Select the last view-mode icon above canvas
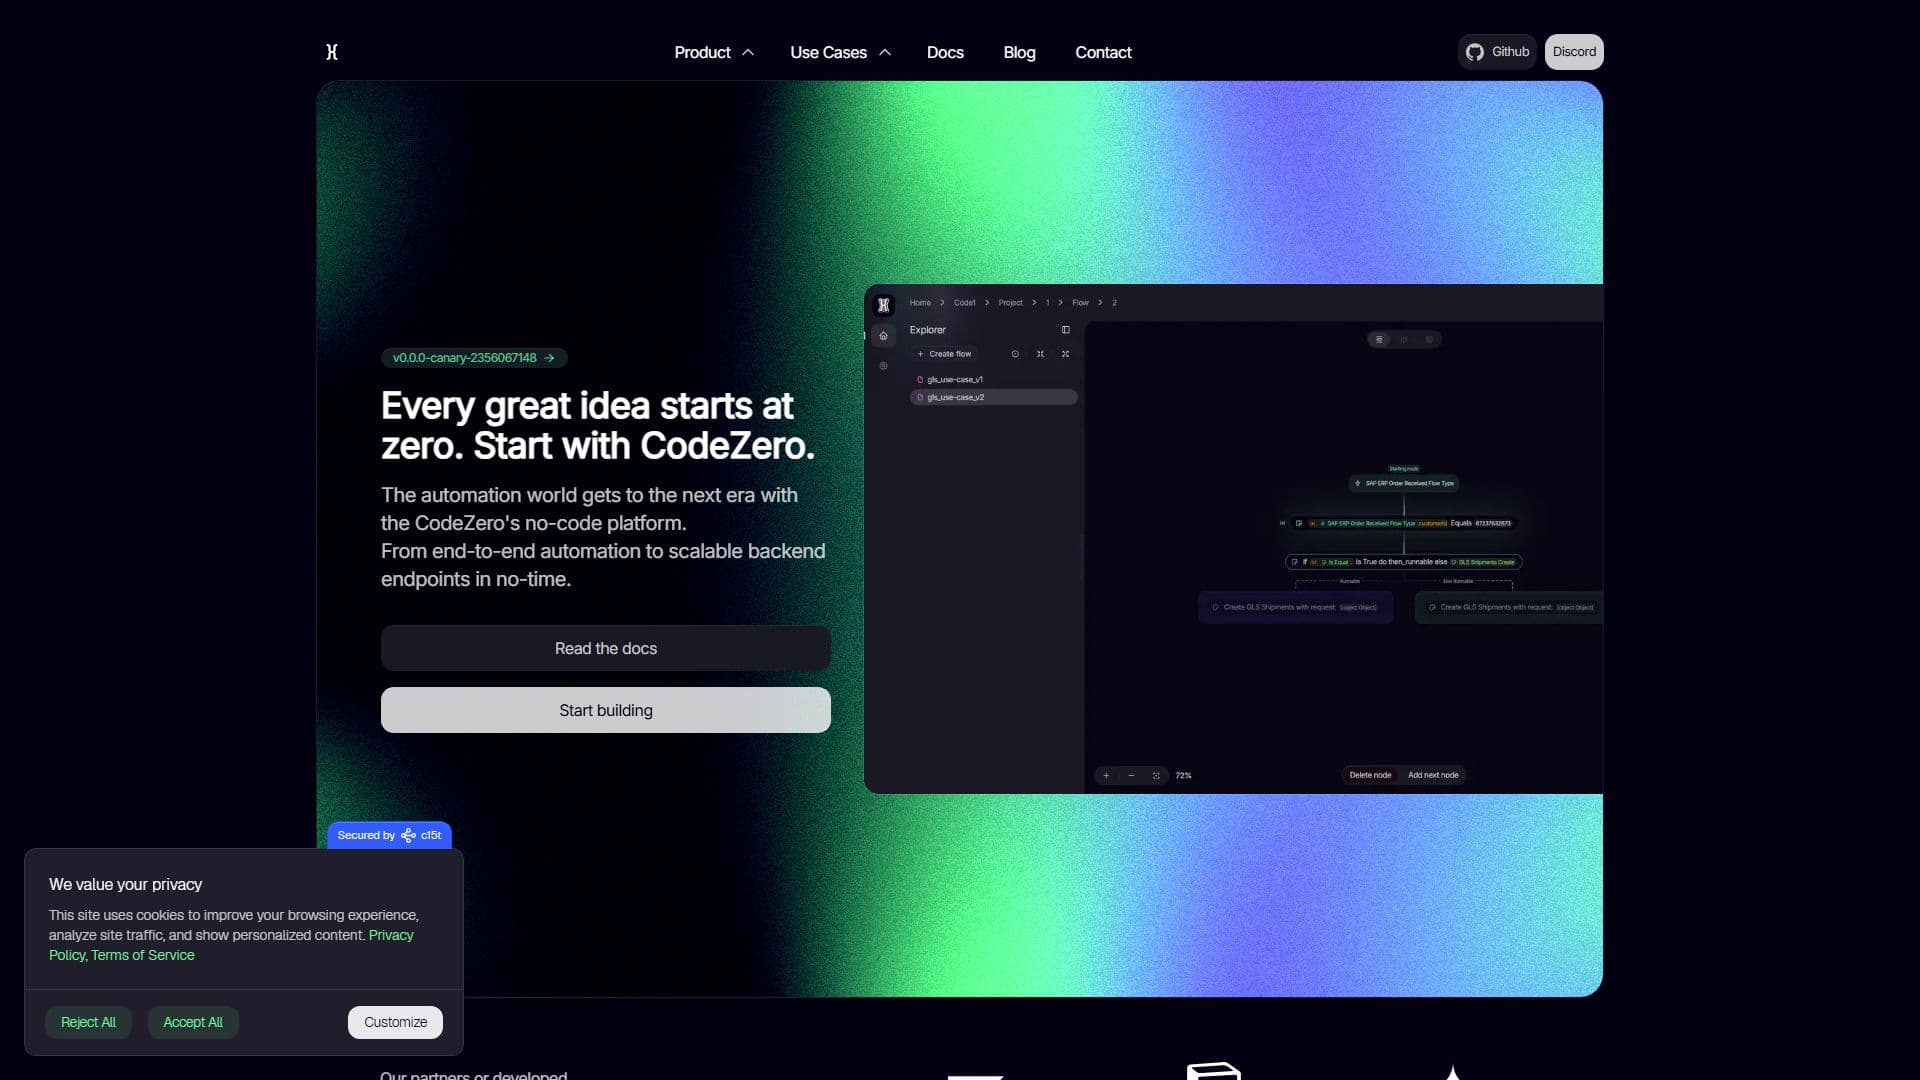The width and height of the screenshot is (1920, 1080). (1429, 340)
